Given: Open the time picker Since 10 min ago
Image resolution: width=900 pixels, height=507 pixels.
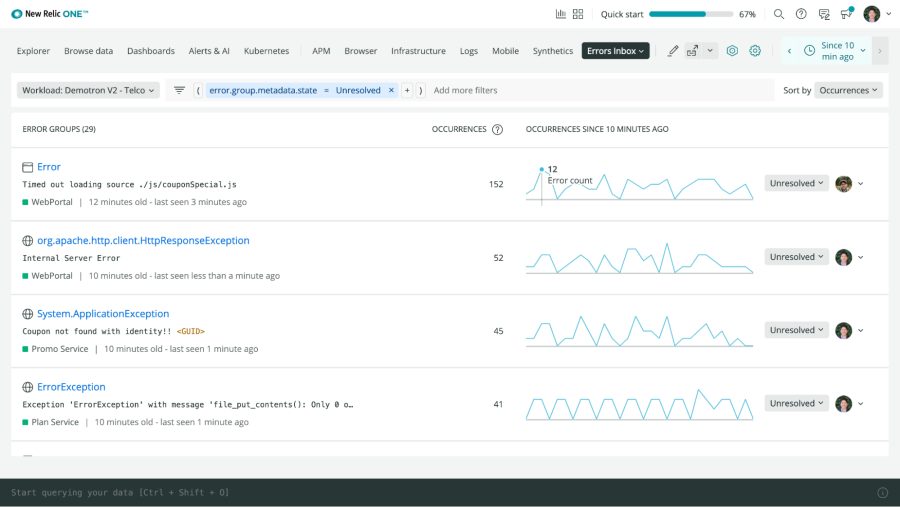Looking at the screenshot, I should tap(835, 51).
